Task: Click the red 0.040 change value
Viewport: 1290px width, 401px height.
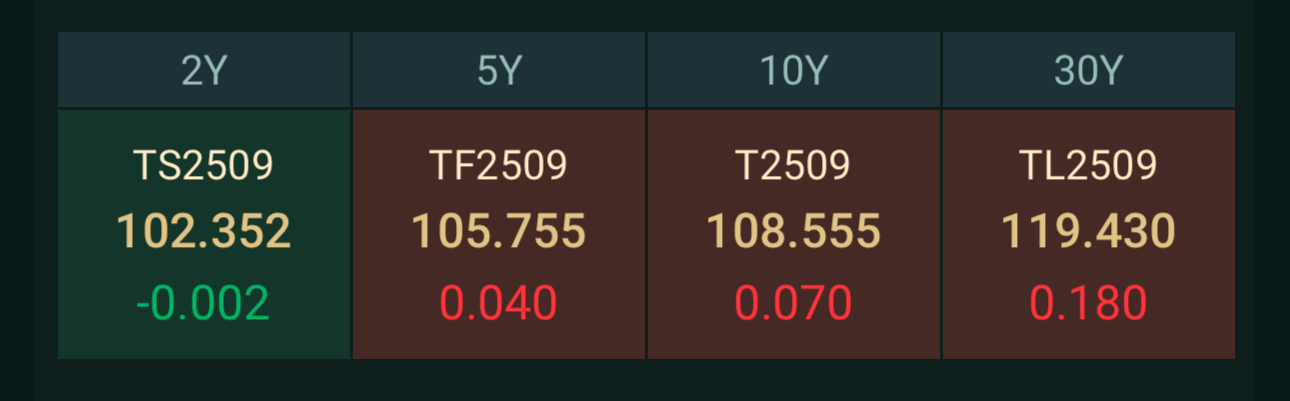Action: pyautogui.click(x=499, y=303)
